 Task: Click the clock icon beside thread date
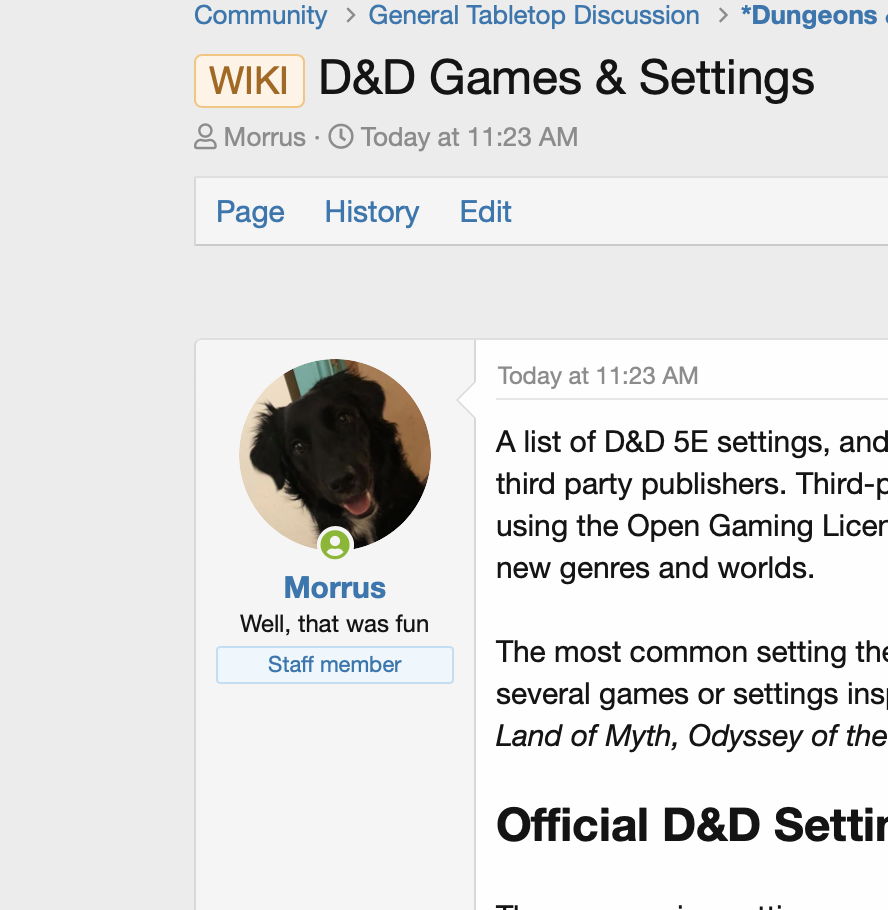click(341, 137)
